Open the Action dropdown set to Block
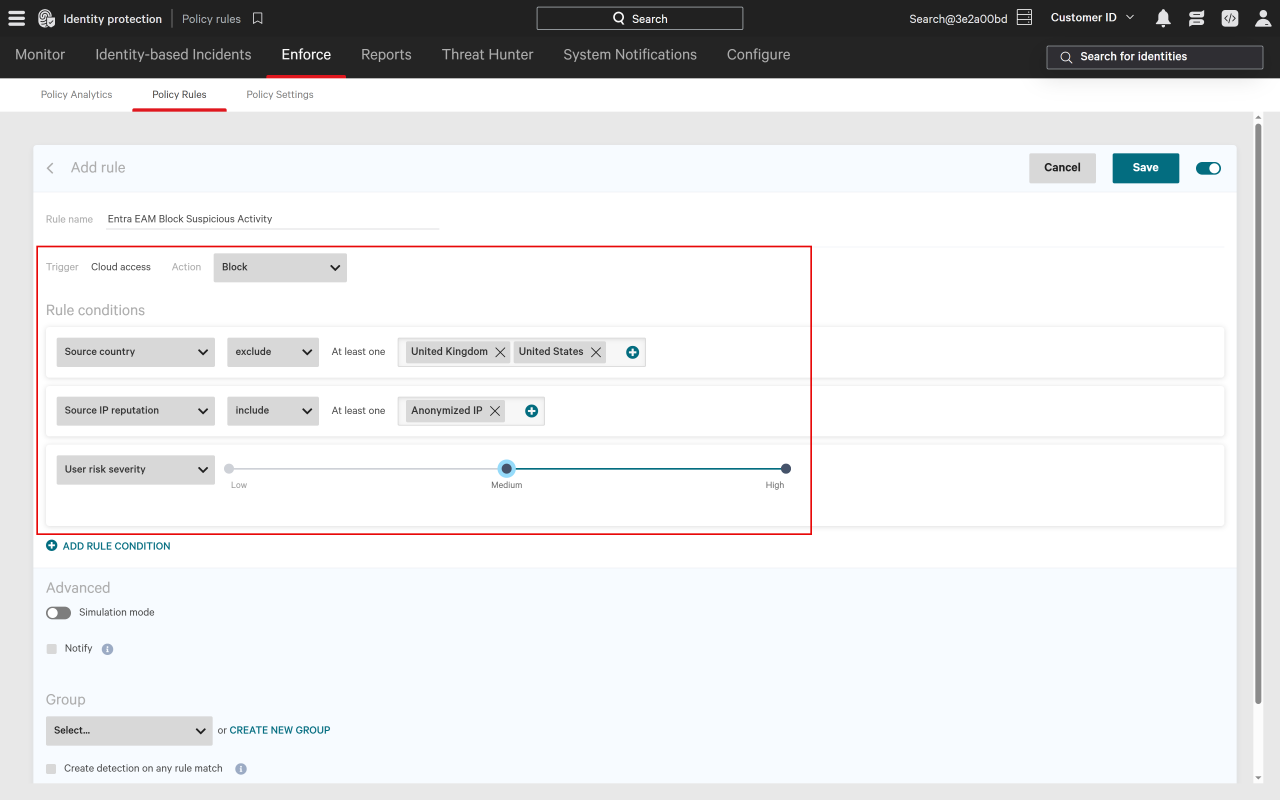 click(280, 267)
